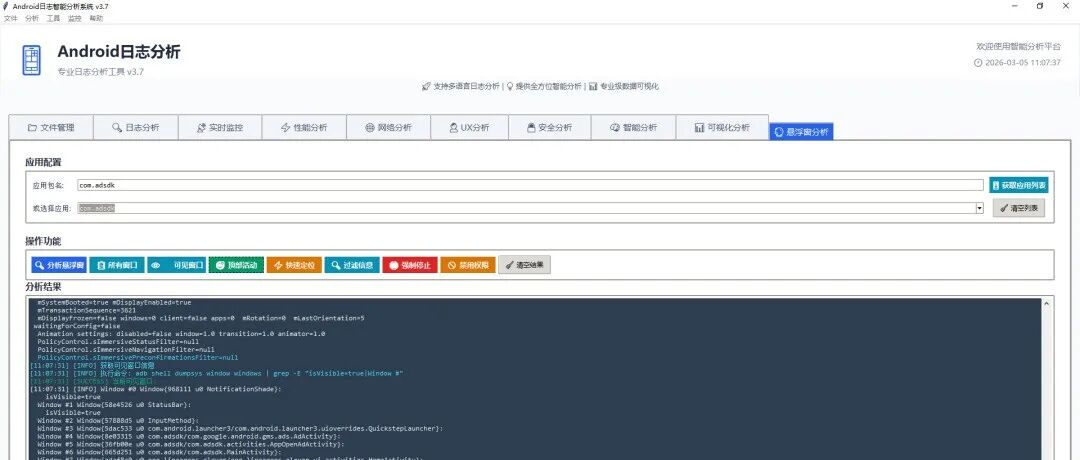Click the 过滤信息 button

click(352, 265)
